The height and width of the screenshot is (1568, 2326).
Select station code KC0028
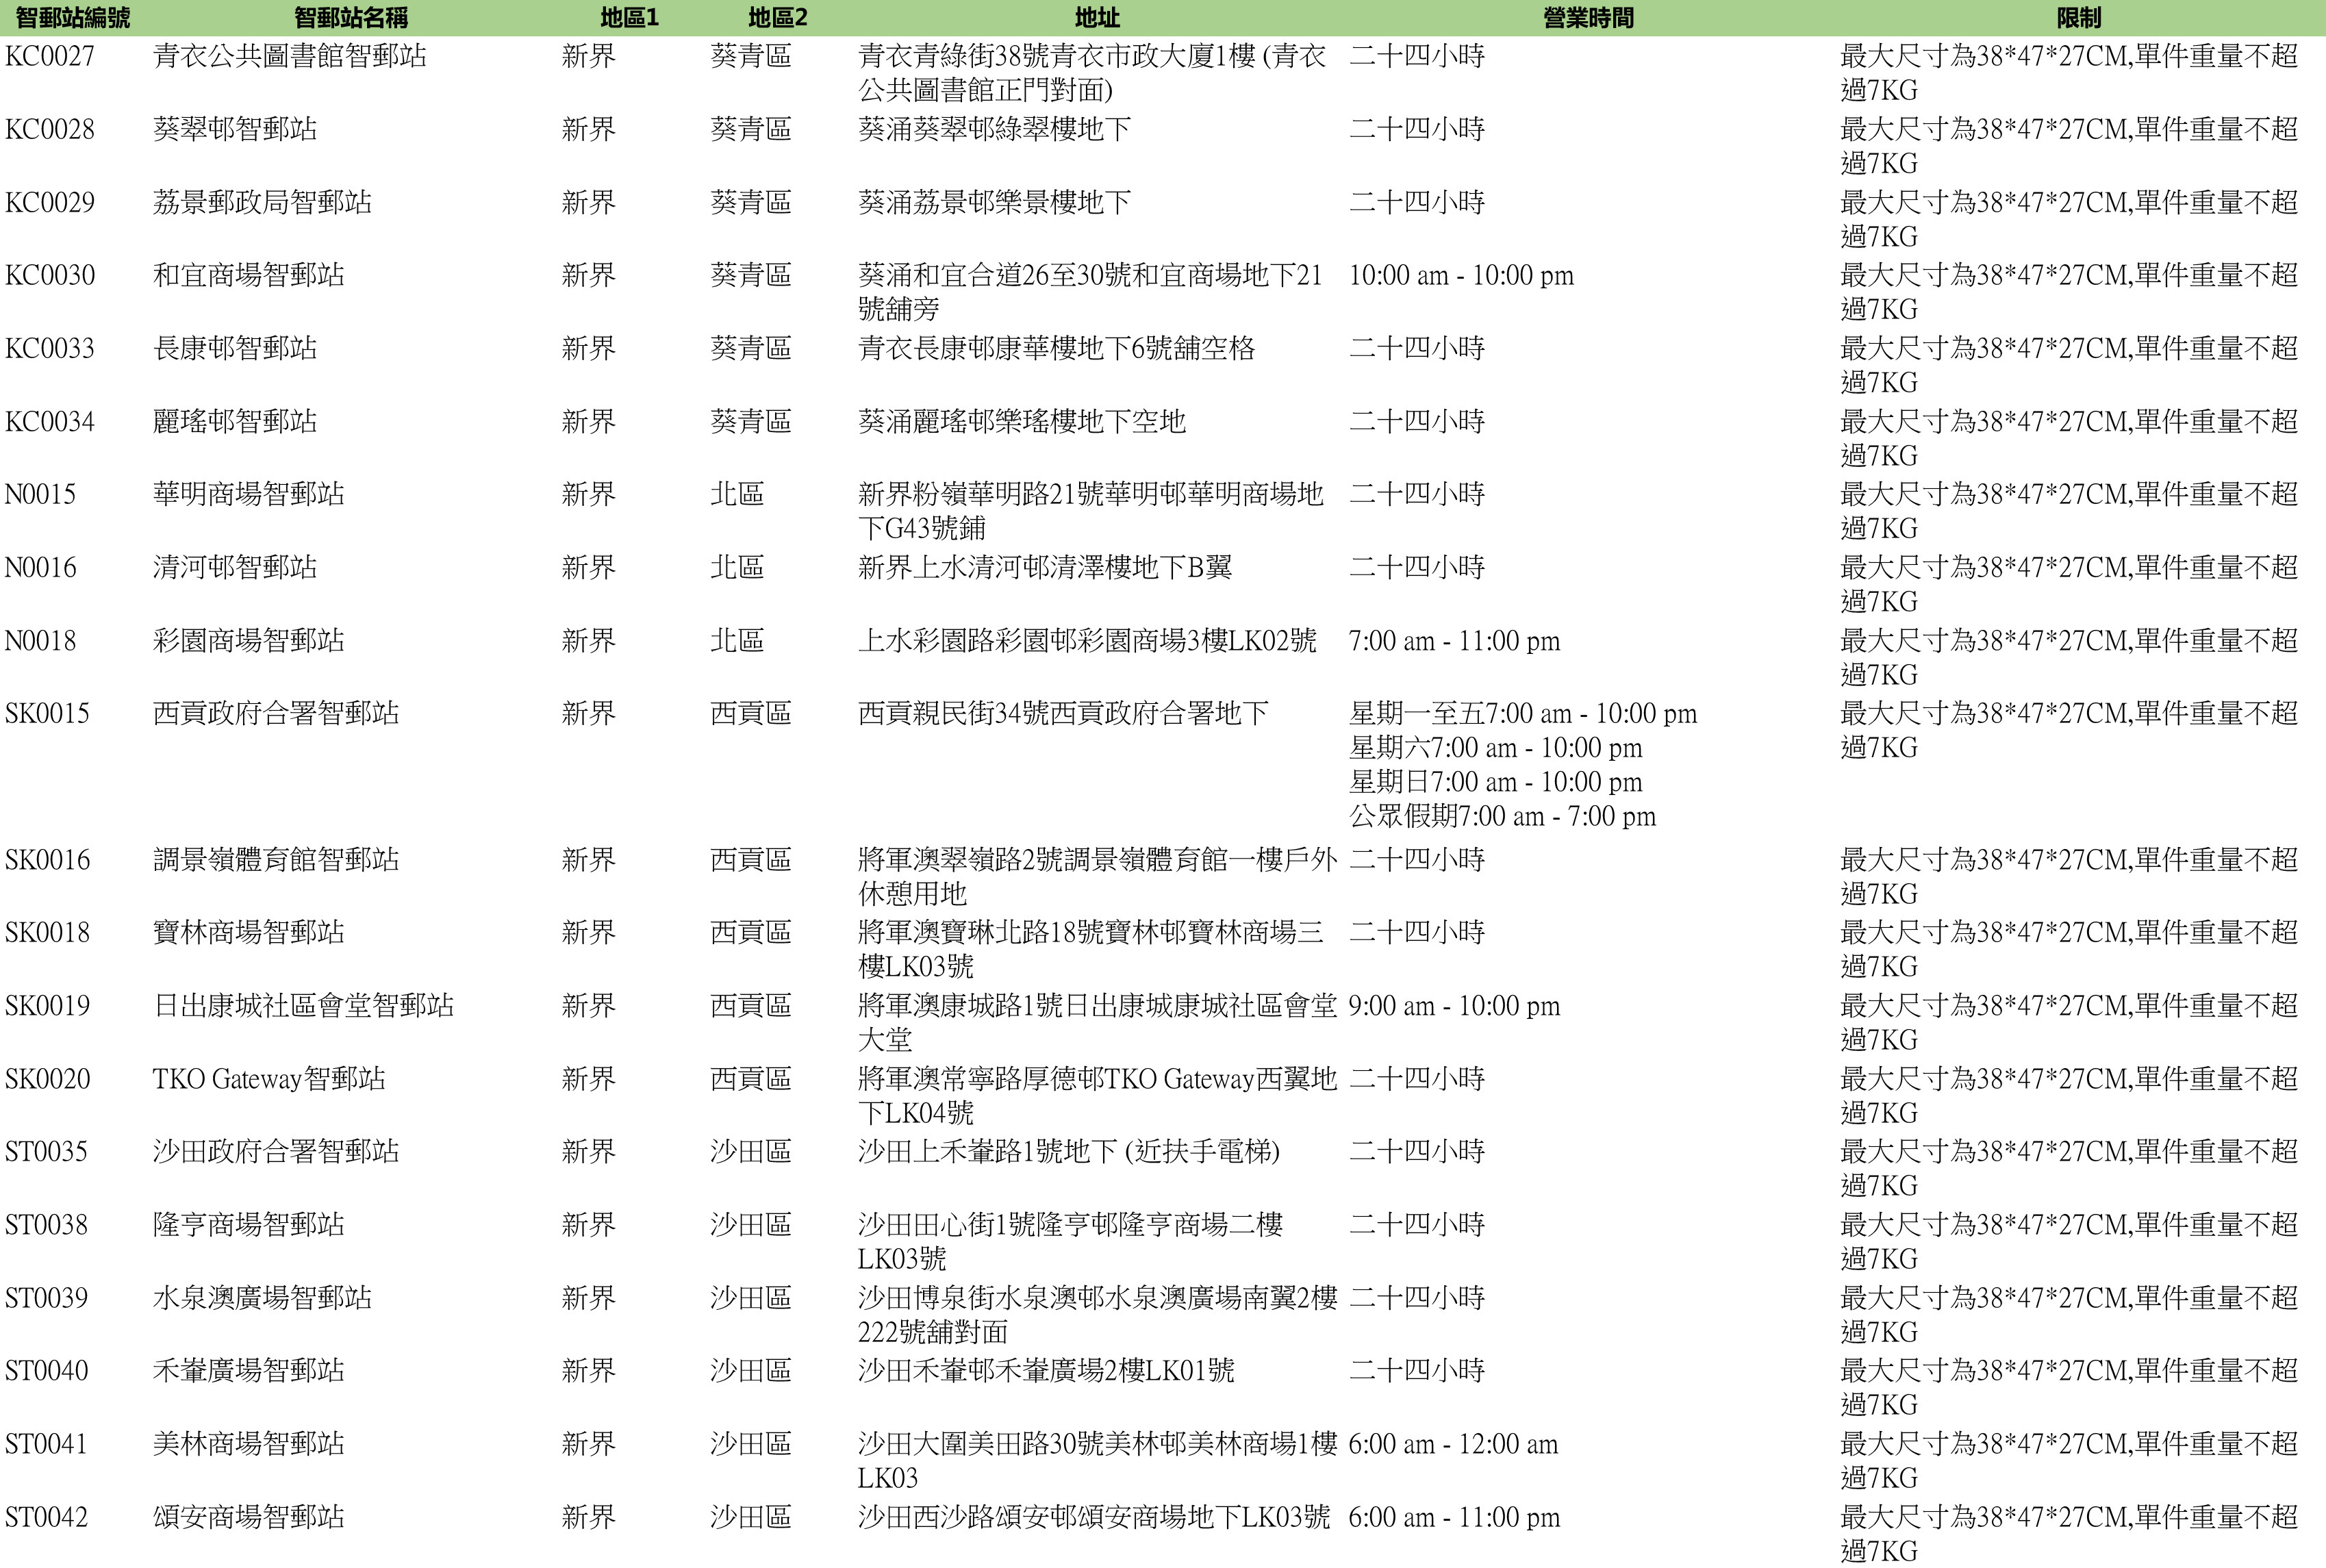click(x=50, y=129)
